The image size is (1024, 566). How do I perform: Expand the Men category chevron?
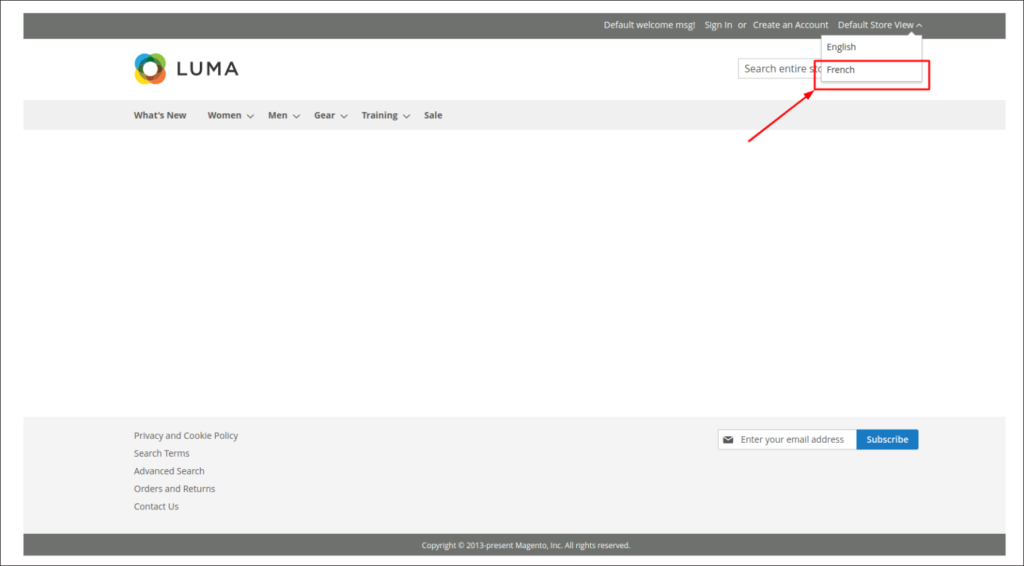tap(296, 116)
